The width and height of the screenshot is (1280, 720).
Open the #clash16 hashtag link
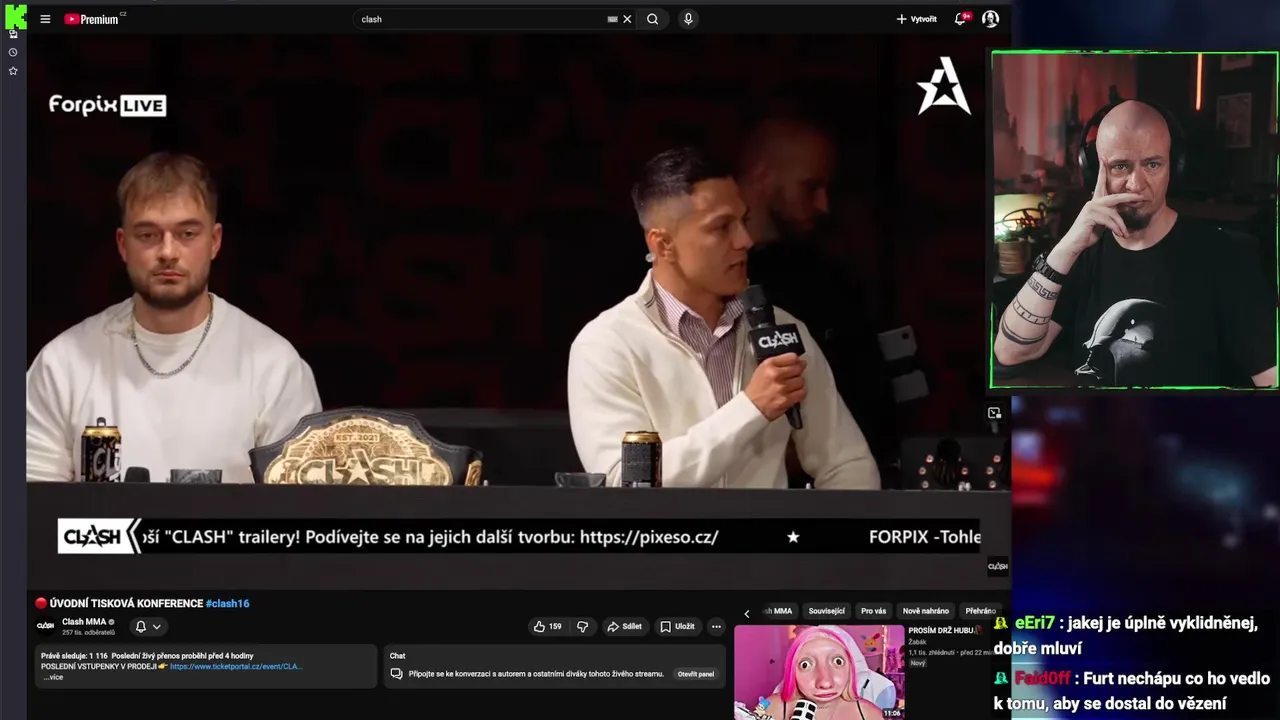[x=227, y=603]
